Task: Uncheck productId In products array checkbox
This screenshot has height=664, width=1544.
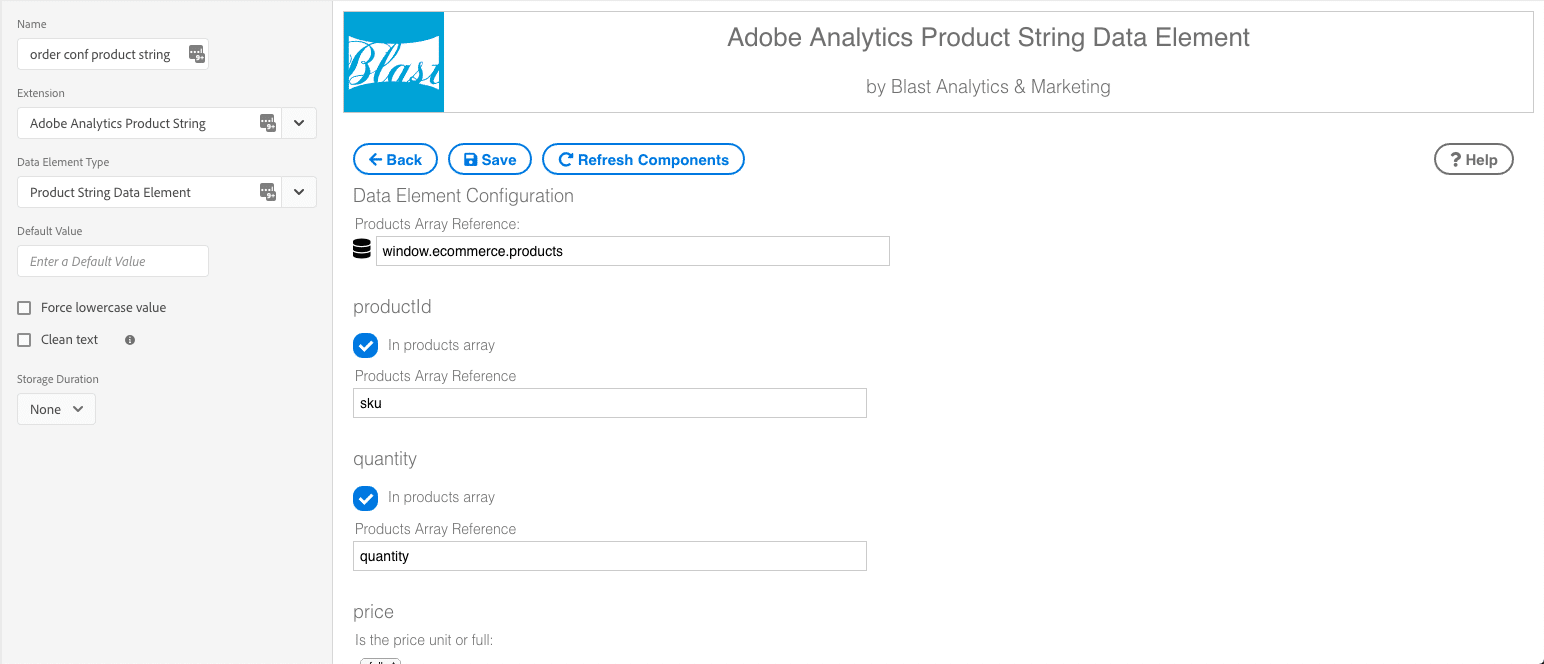Action: 366,345
